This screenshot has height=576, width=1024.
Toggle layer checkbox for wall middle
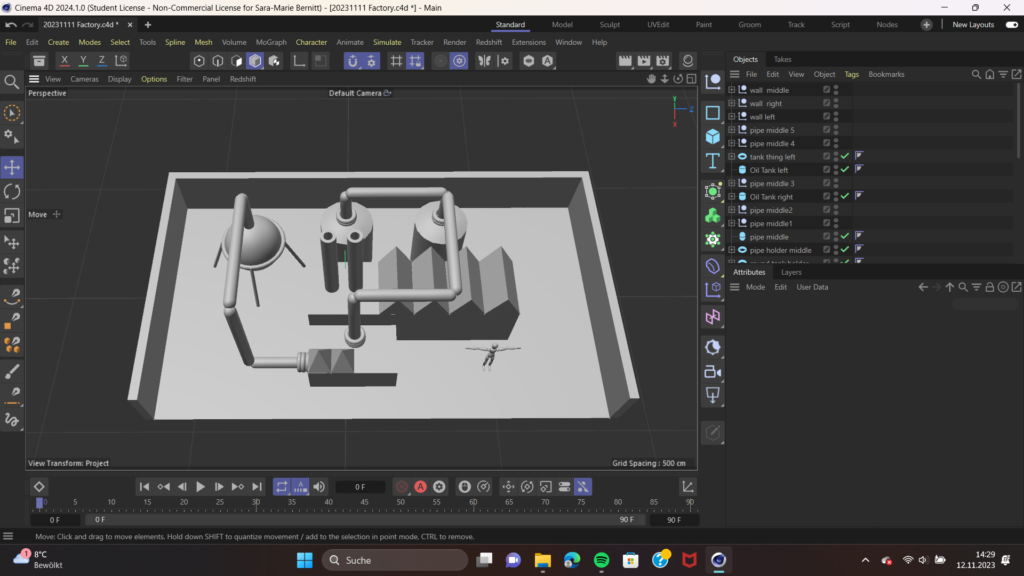point(826,90)
